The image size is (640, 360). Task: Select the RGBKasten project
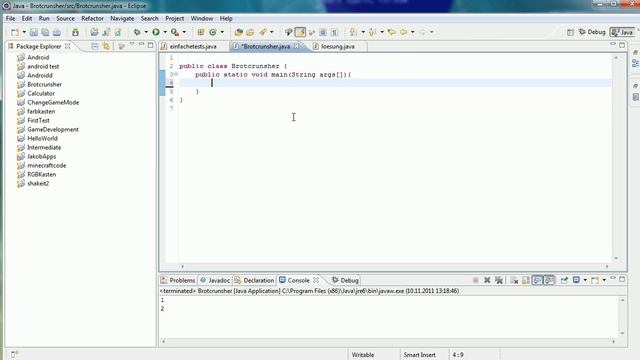click(41, 174)
